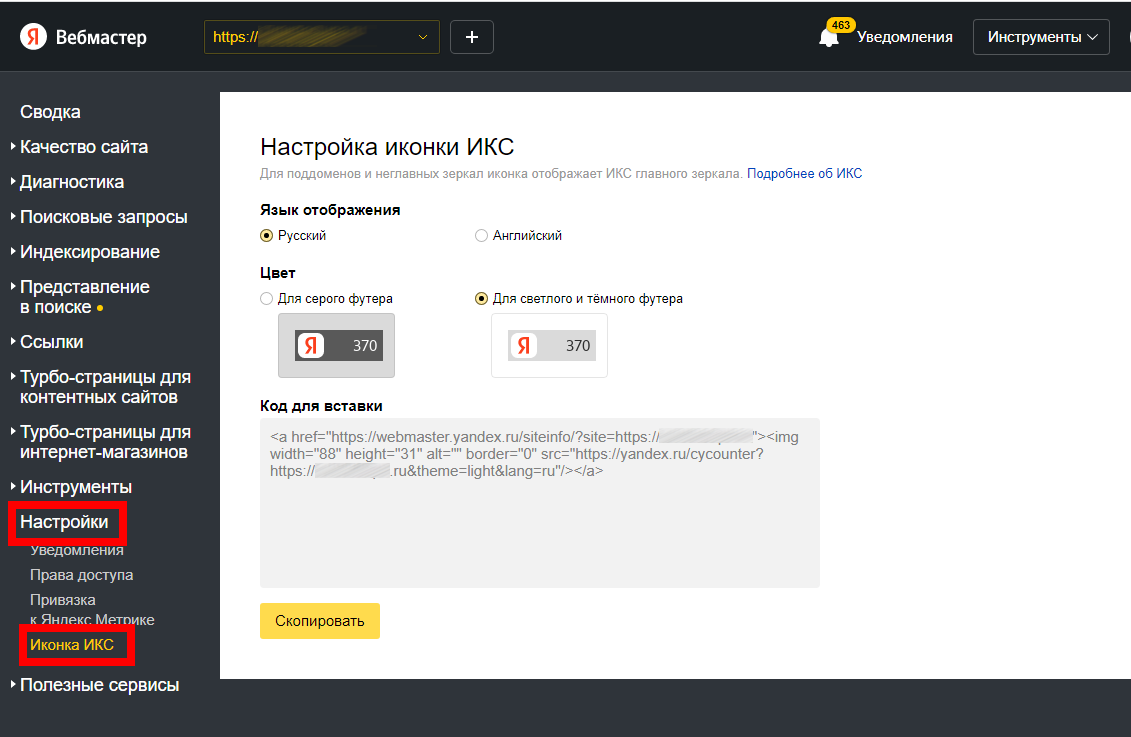The image size is (1131, 737).
Task: Open the Сводка sidebar item
Action: [50, 112]
